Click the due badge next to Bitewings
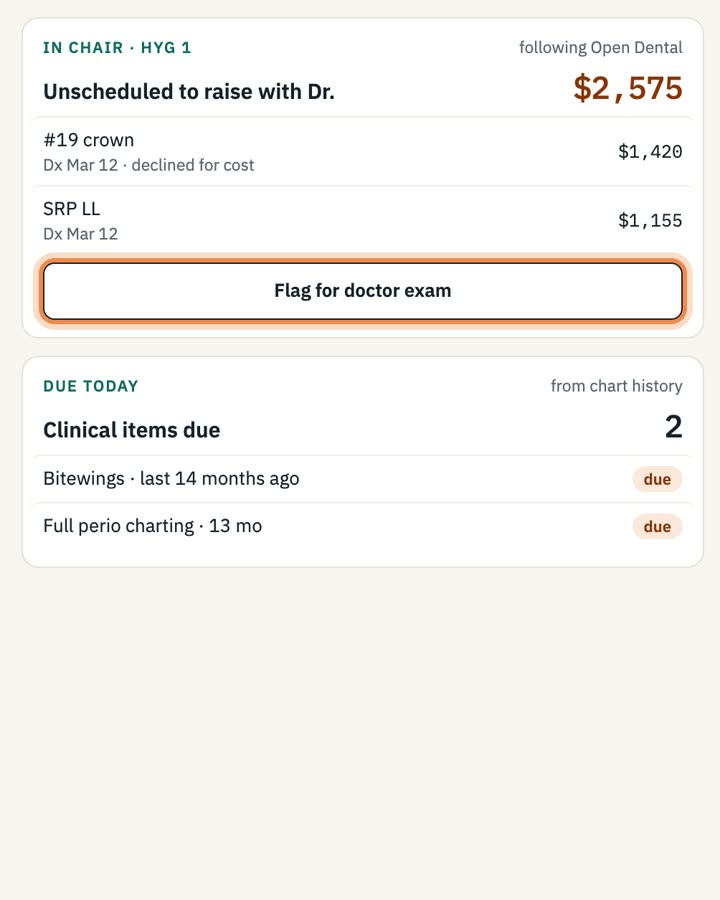The width and height of the screenshot is (720, 900). tap(657, 479)
